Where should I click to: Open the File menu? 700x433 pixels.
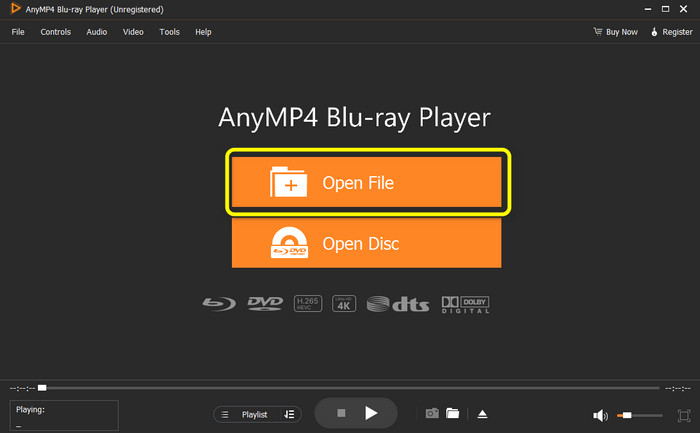[x=18, y=32]
